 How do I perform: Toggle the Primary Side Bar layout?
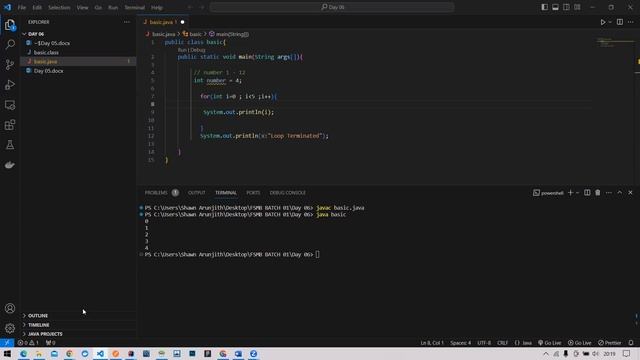[x=544, y=7]
